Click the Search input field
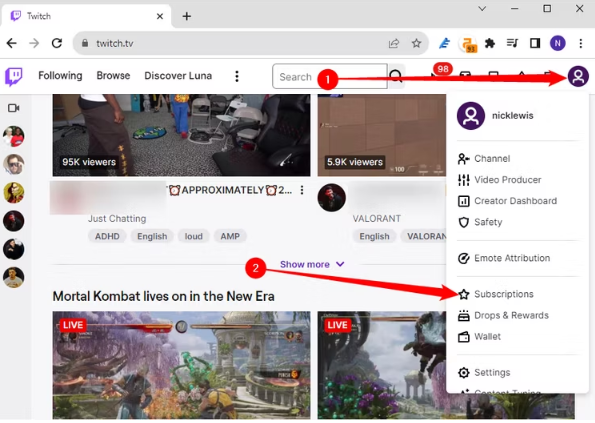This screenshot has width=595, height=423. tap(330, 76)
